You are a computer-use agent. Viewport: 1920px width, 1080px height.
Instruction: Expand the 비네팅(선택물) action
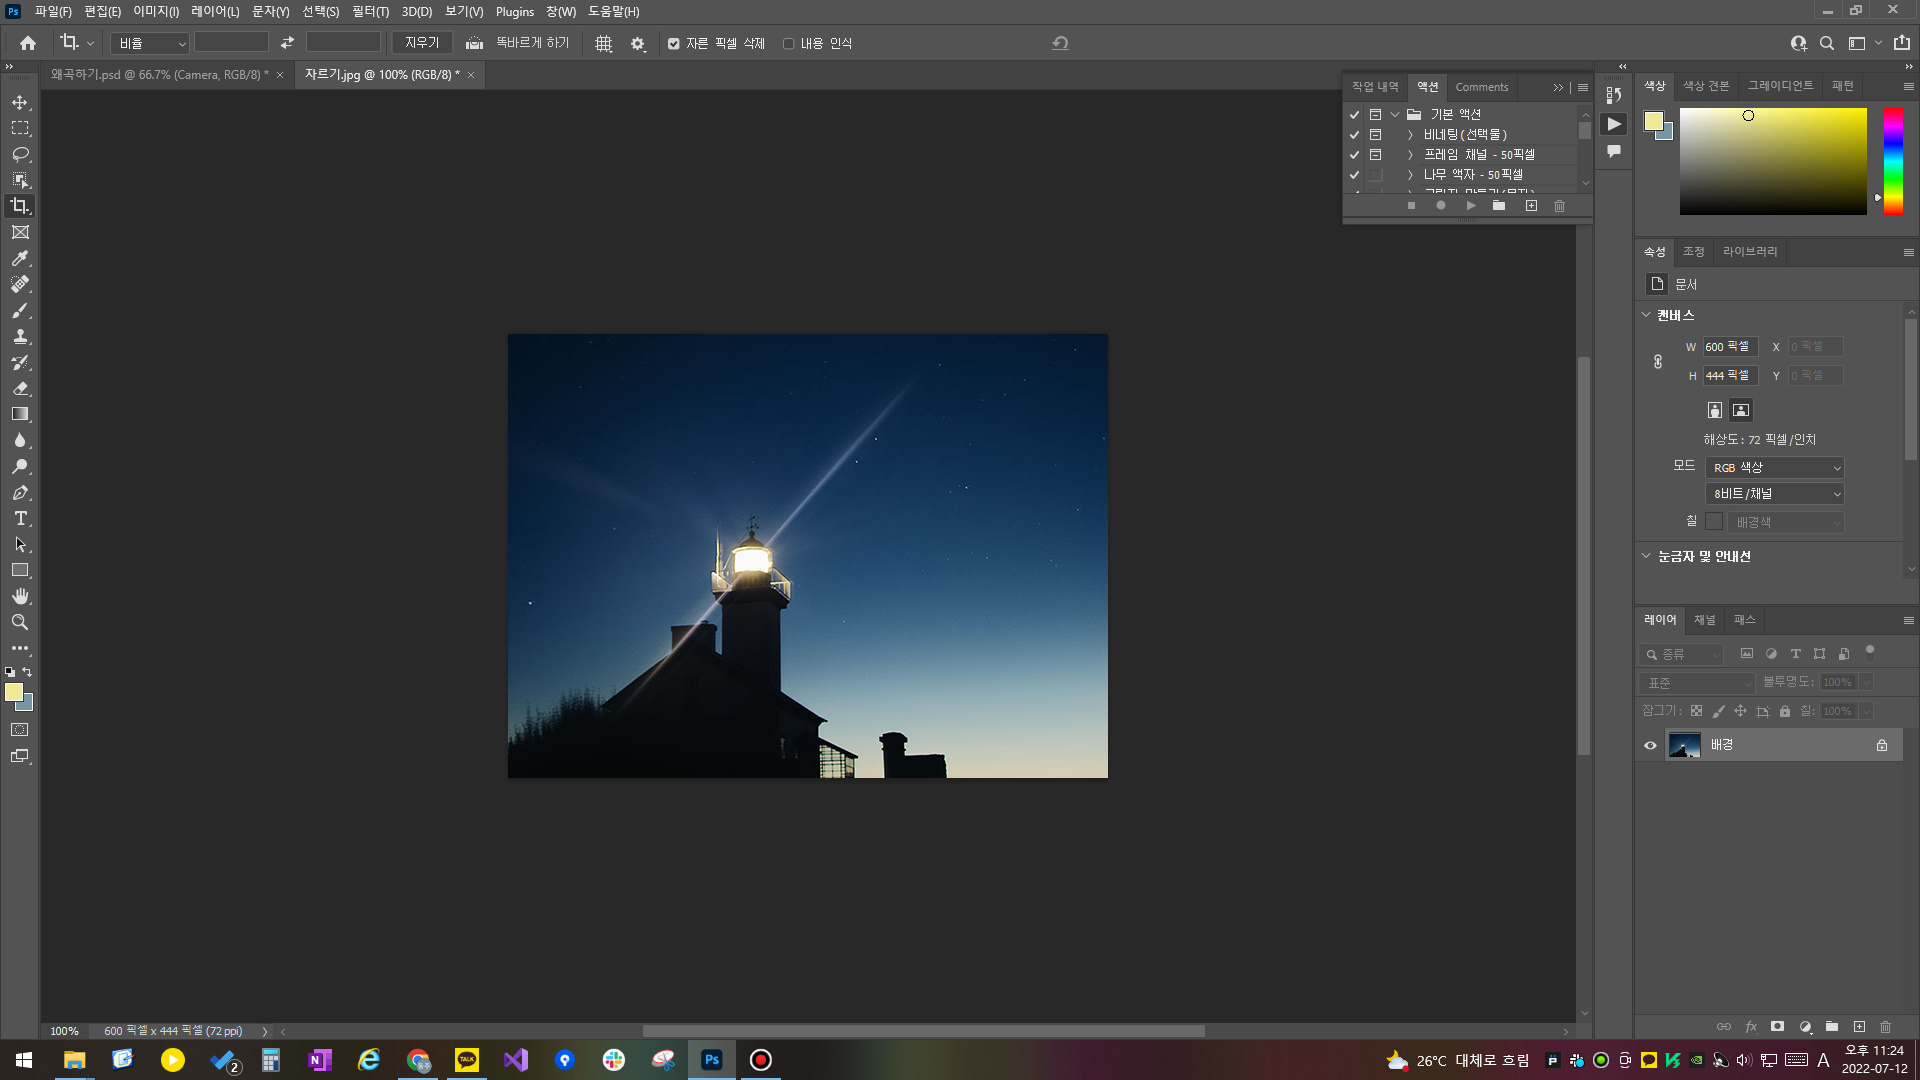[1410, 135]
